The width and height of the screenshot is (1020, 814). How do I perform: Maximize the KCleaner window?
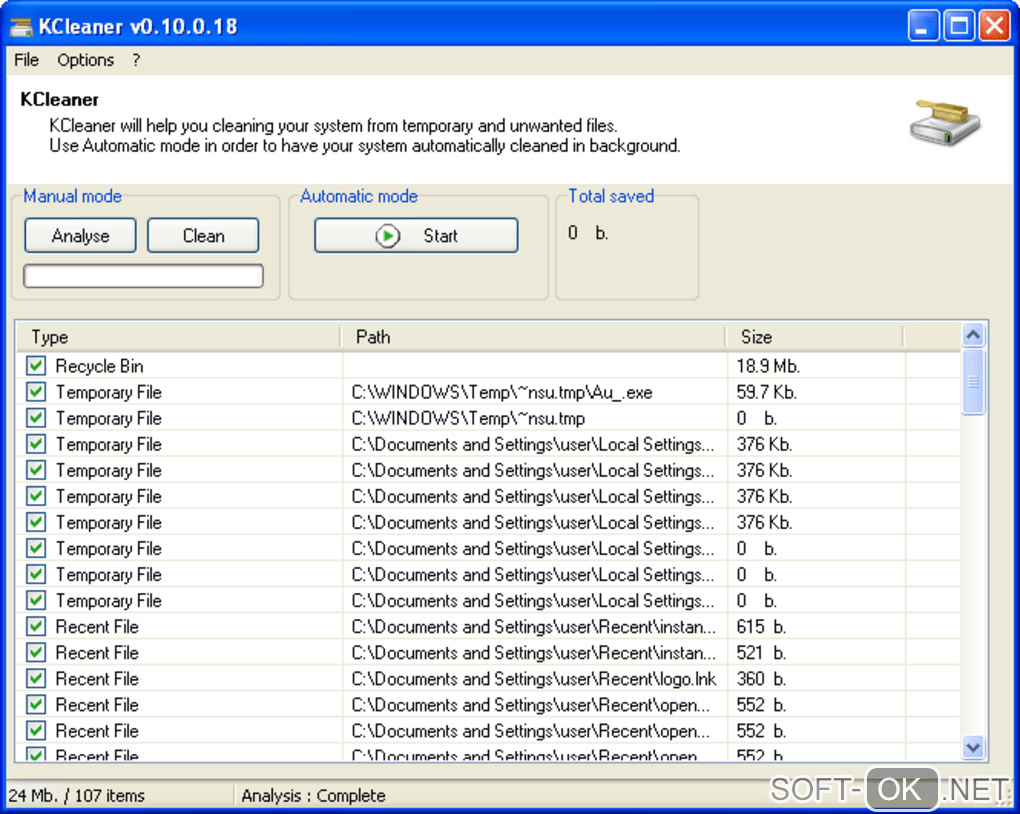pos(959,26)
